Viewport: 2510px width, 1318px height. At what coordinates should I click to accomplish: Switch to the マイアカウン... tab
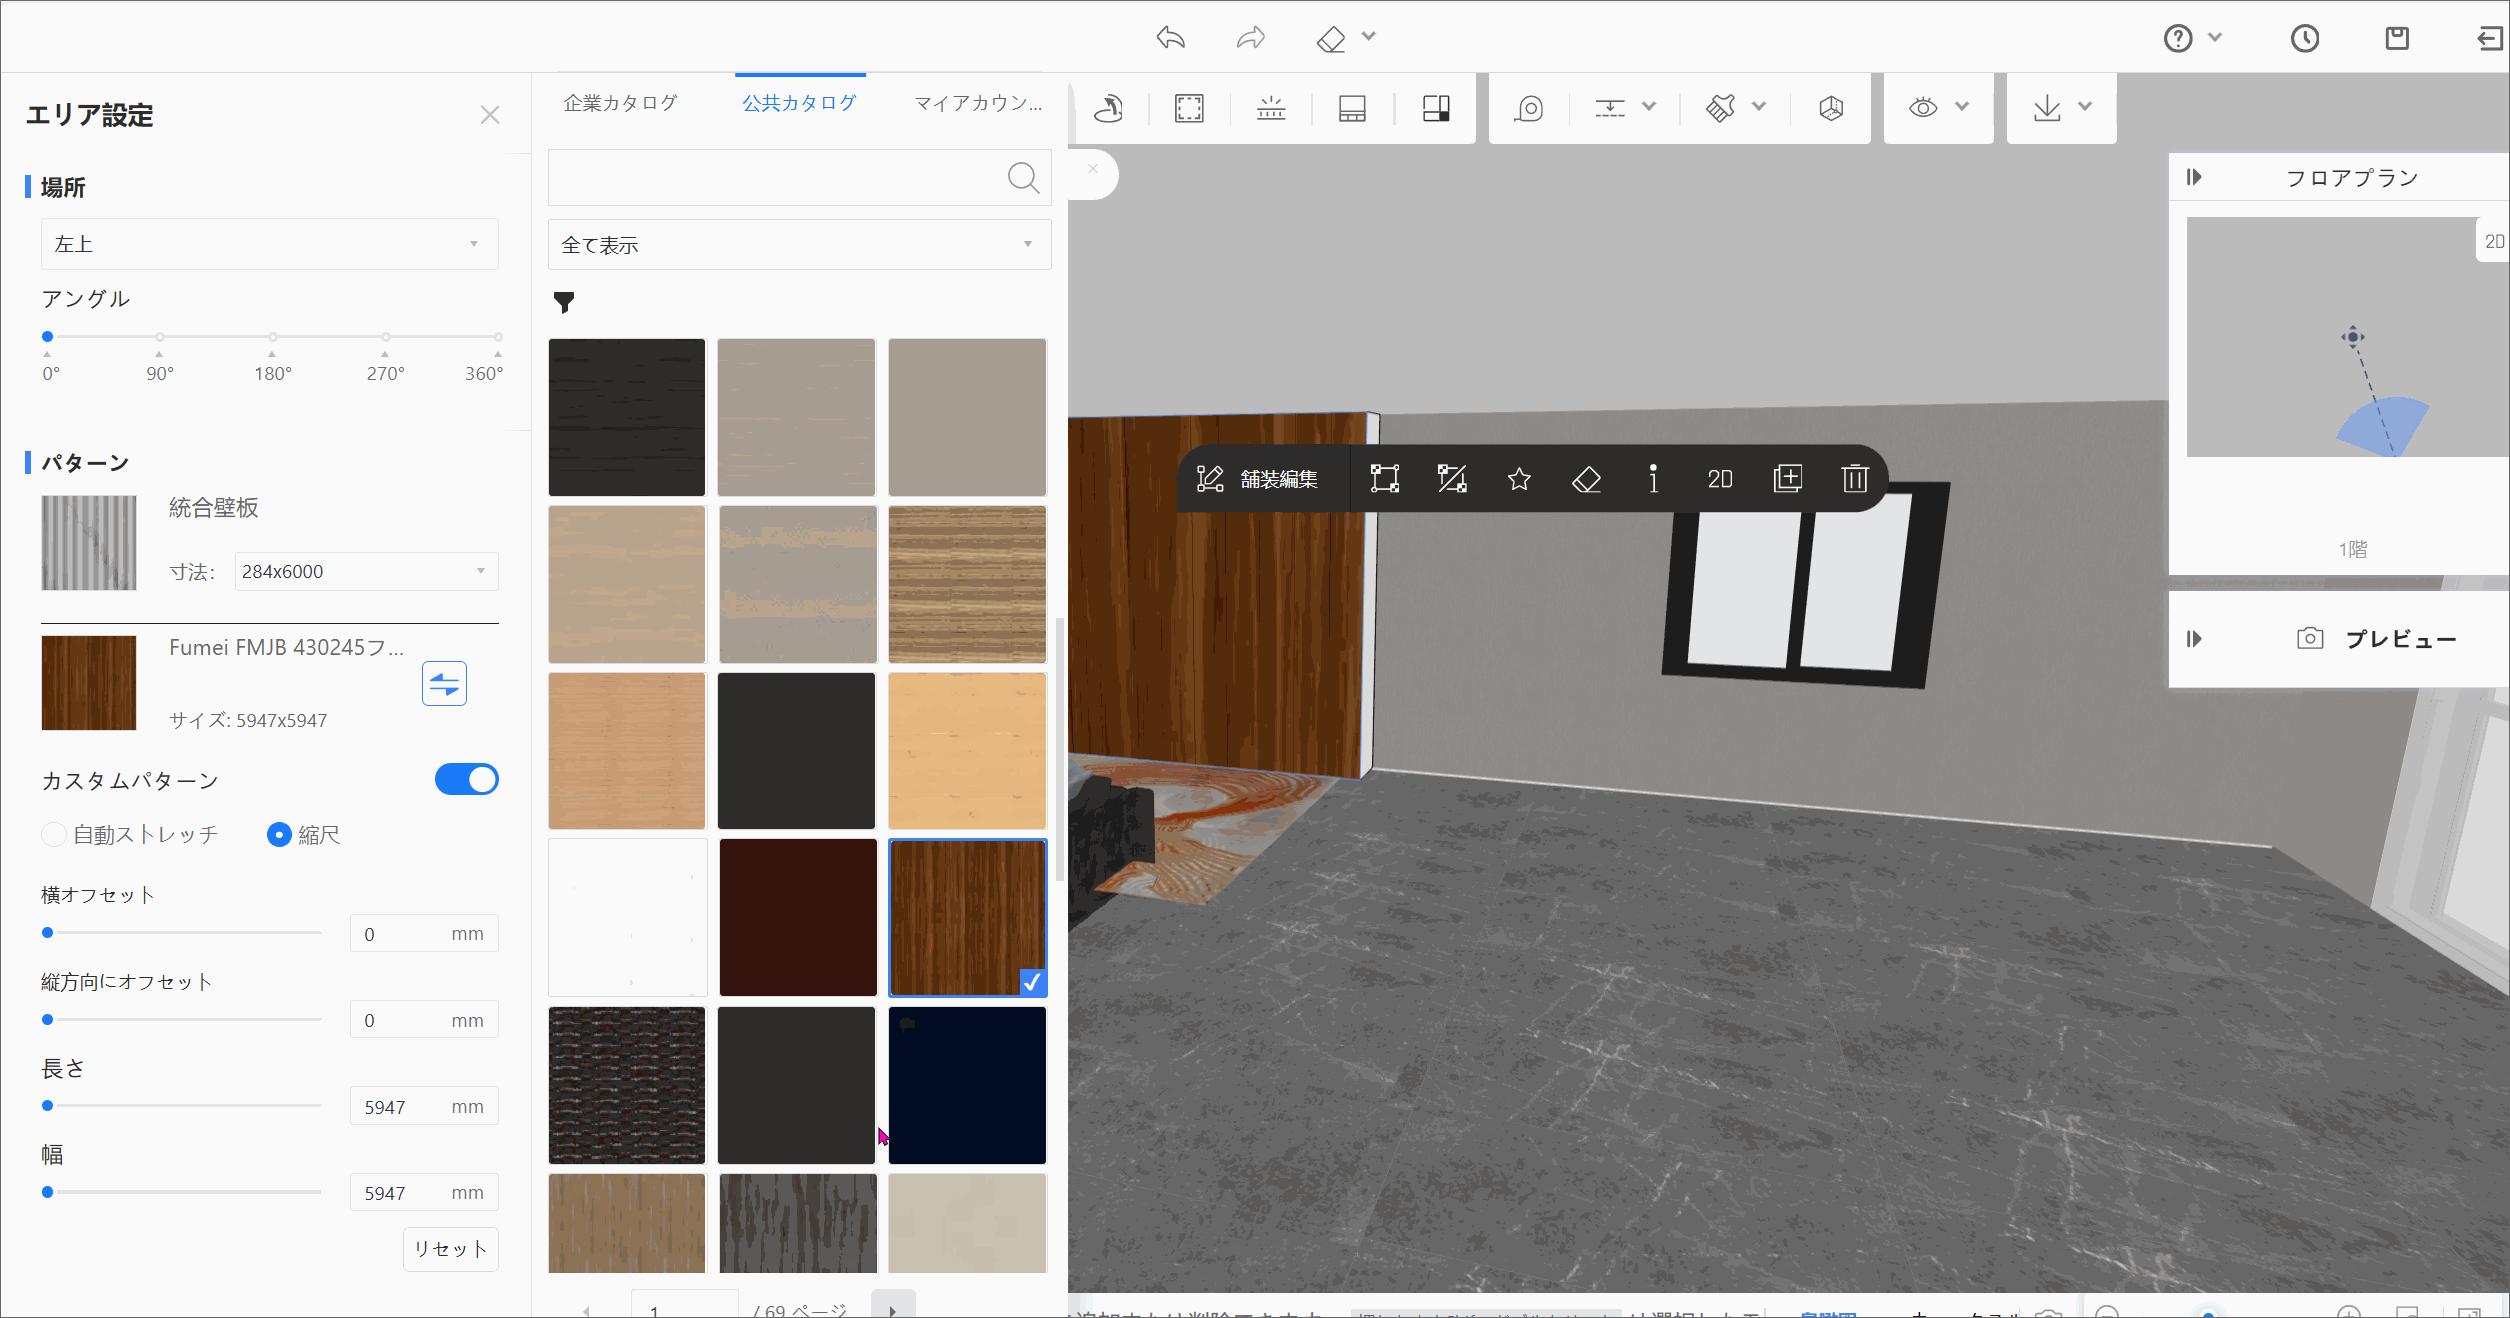click(x=978, y=103)
